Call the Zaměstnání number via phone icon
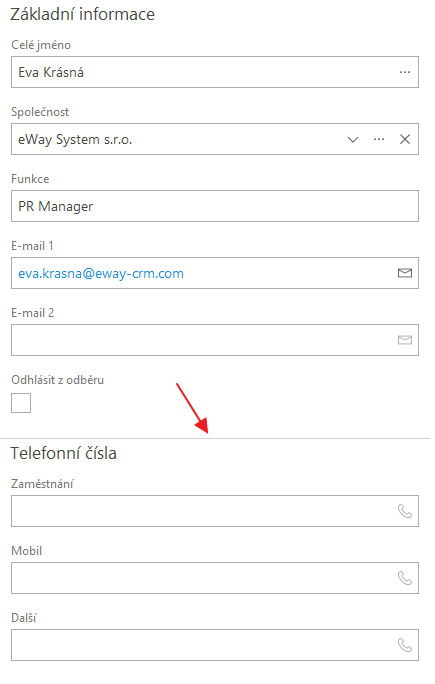The height and width of the screenshot is (684, 435). coord(404,511)
